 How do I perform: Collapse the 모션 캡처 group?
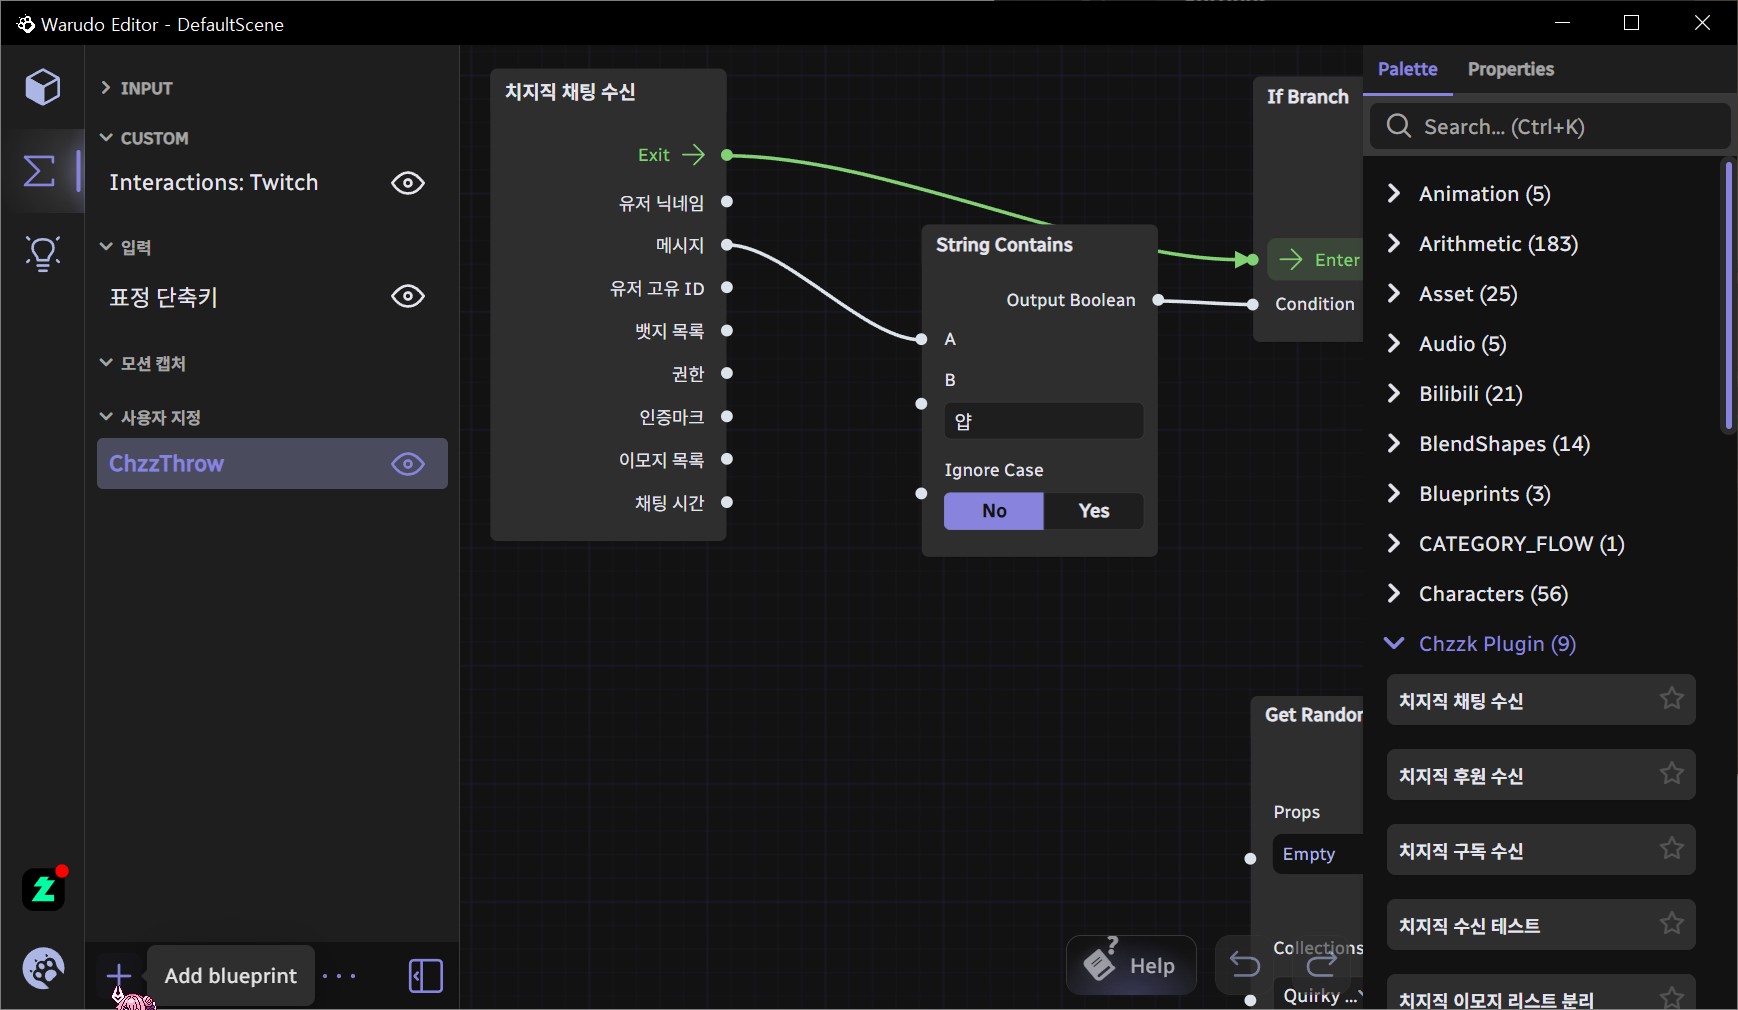106,362
